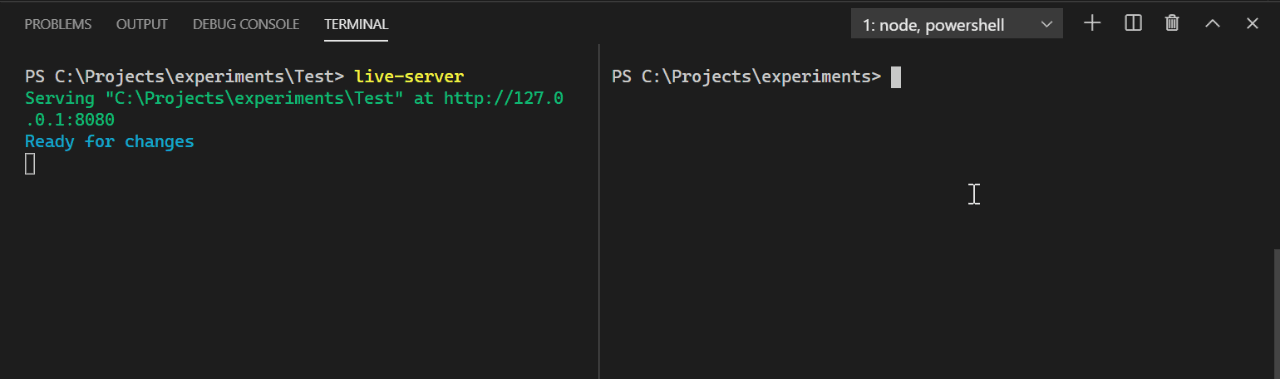Click the live-server command text
1280x379 pixels.
coord(409,76)
